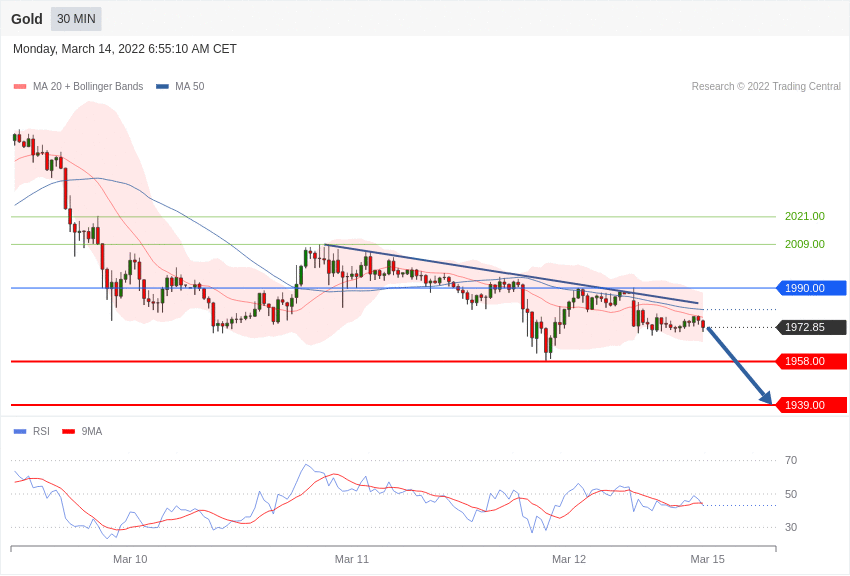Click the RSI axis value 70
The width and height of the screenshot is (850, 576).
(791, 461)
